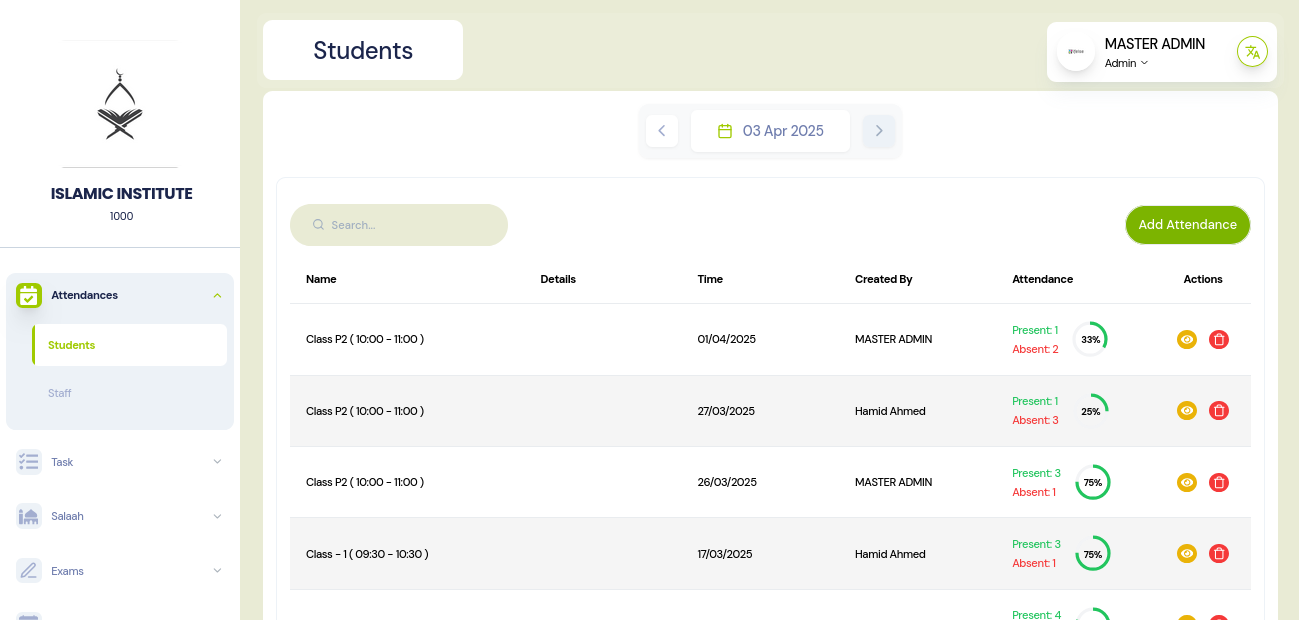The height and width of the screenshot is (620, 1300).
Task: Open the Admin role dropdown
Action: (1126, 63)
